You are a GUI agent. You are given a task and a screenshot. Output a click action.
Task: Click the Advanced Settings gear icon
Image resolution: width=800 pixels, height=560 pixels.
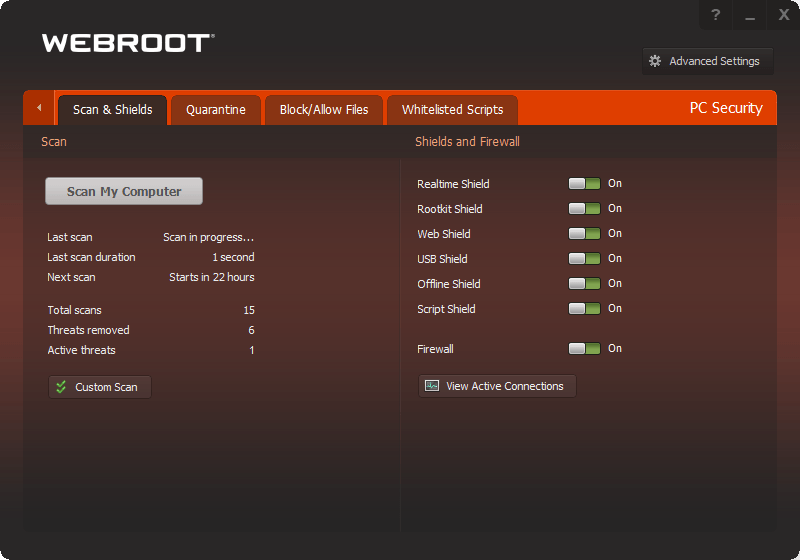point(655,61)
